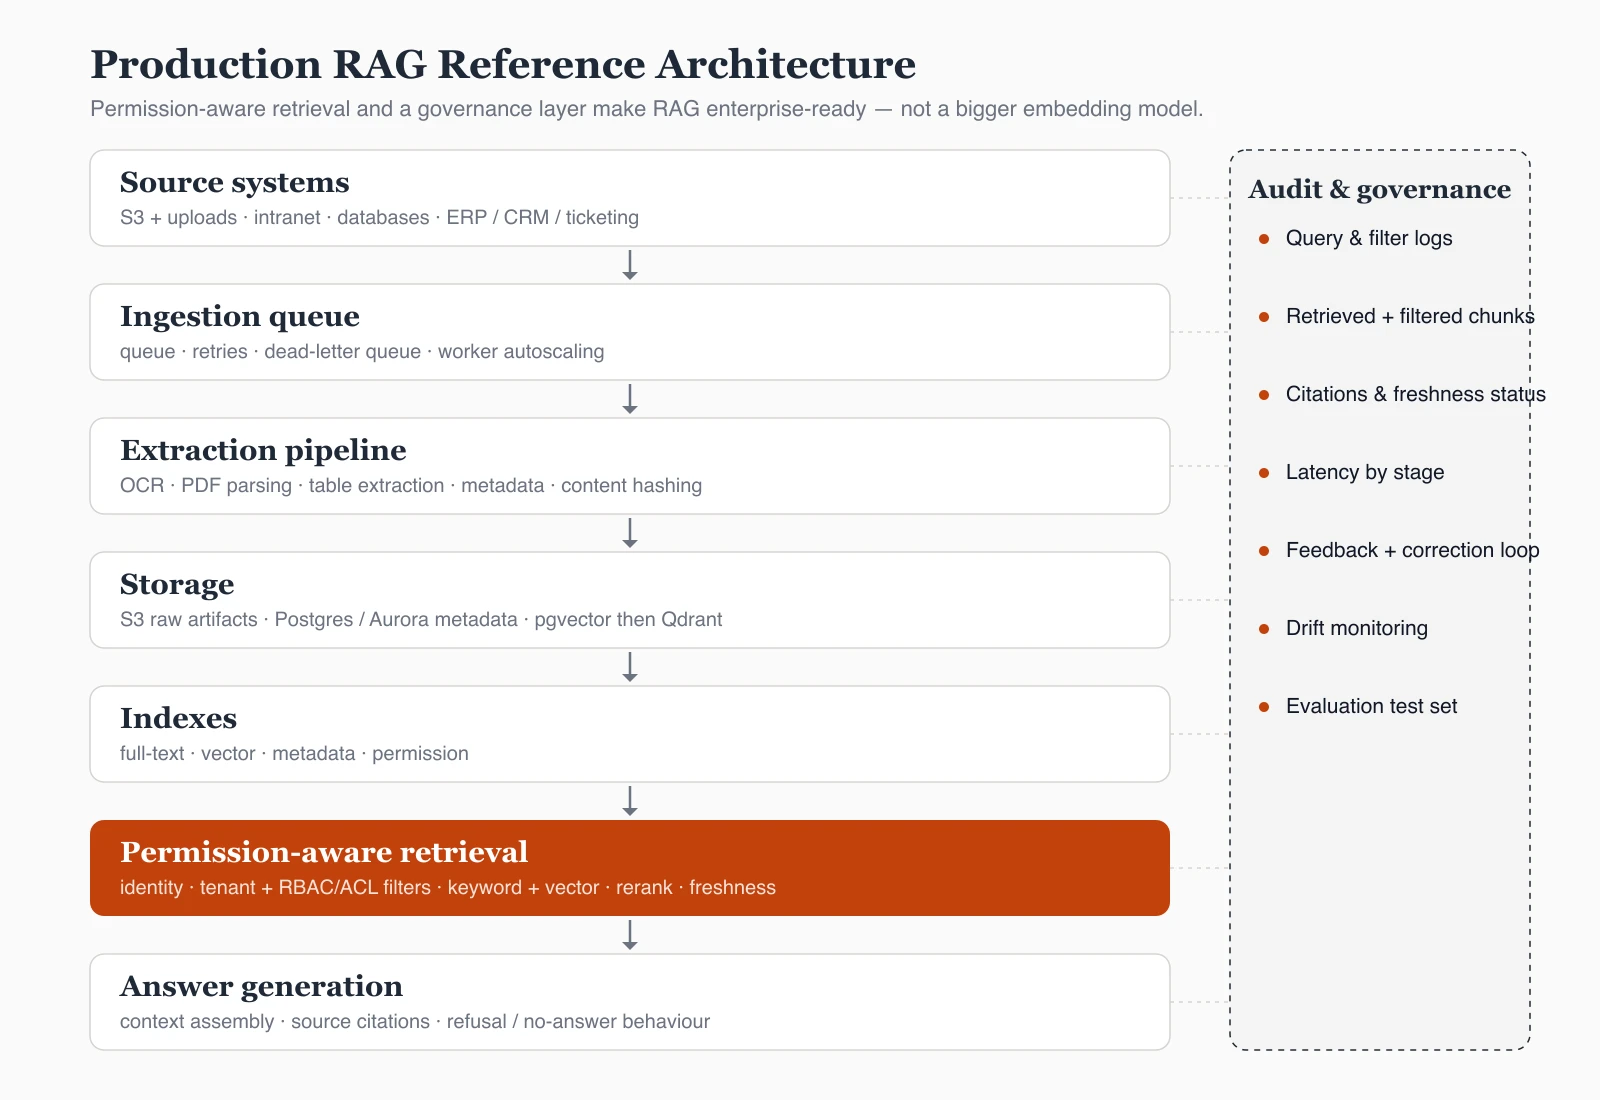Screen dimensions: 1600x1100
Task: Select the 'Indexes' heading
Action: (x=178, y=718)
